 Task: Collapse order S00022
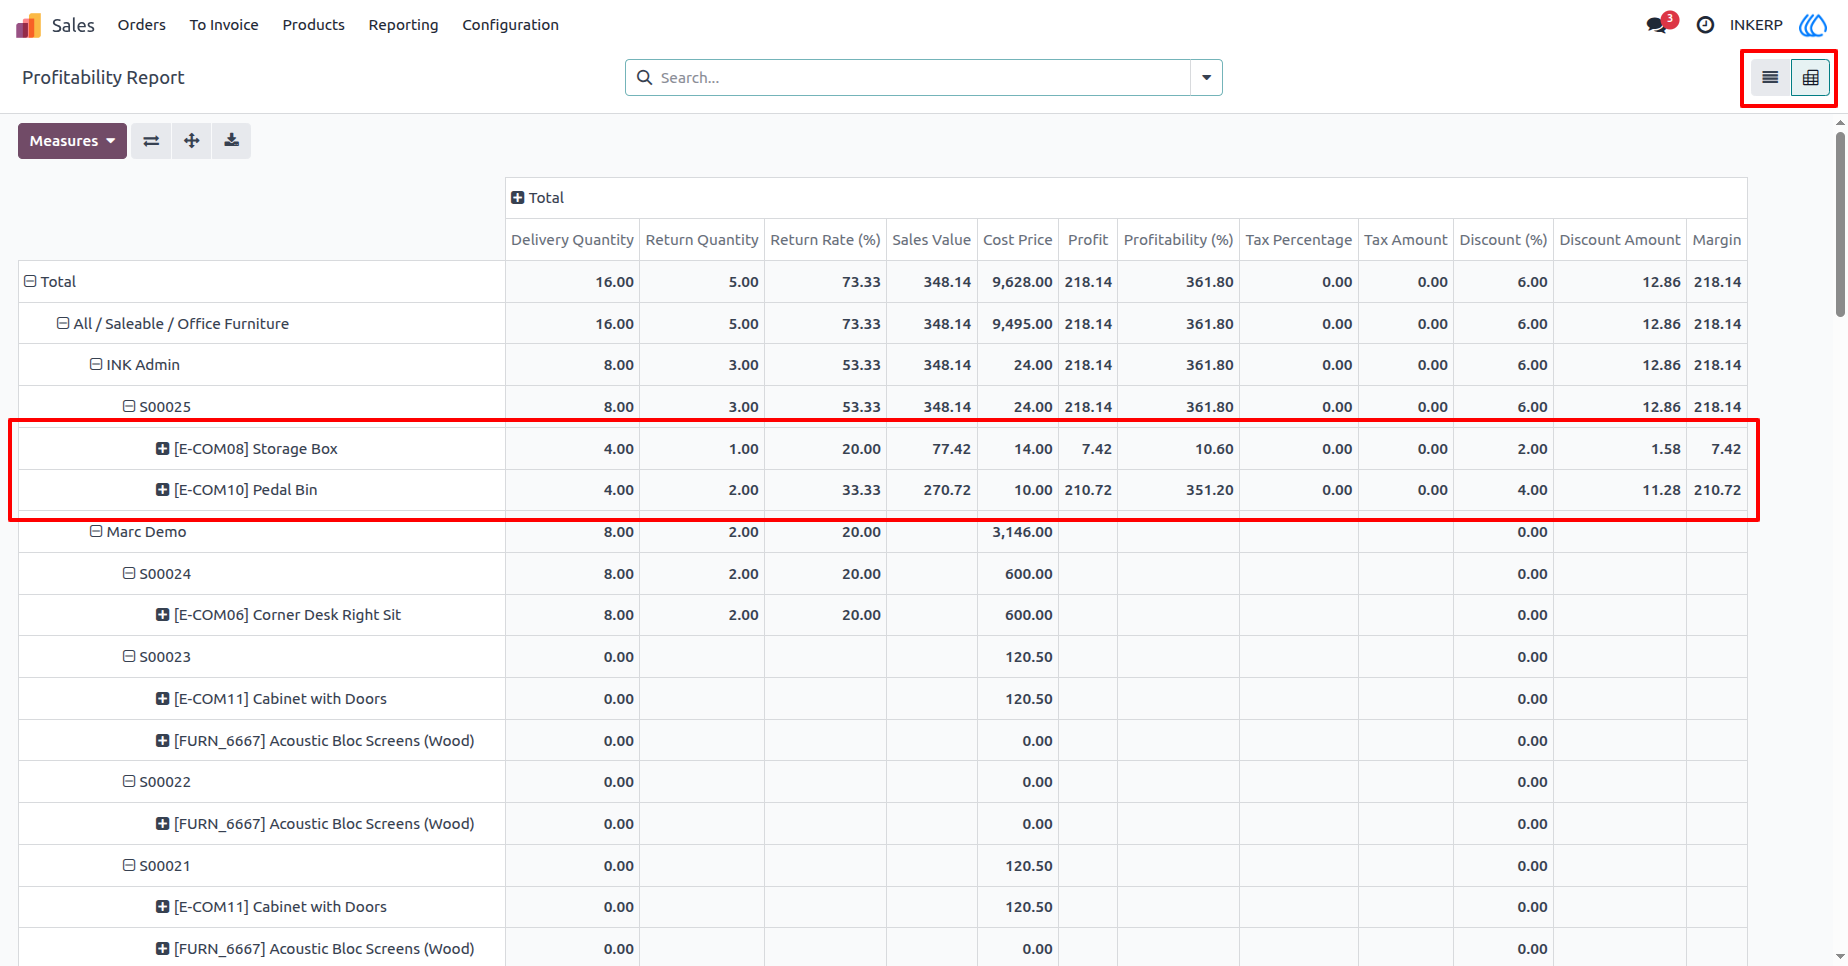(x=129, y=782)
